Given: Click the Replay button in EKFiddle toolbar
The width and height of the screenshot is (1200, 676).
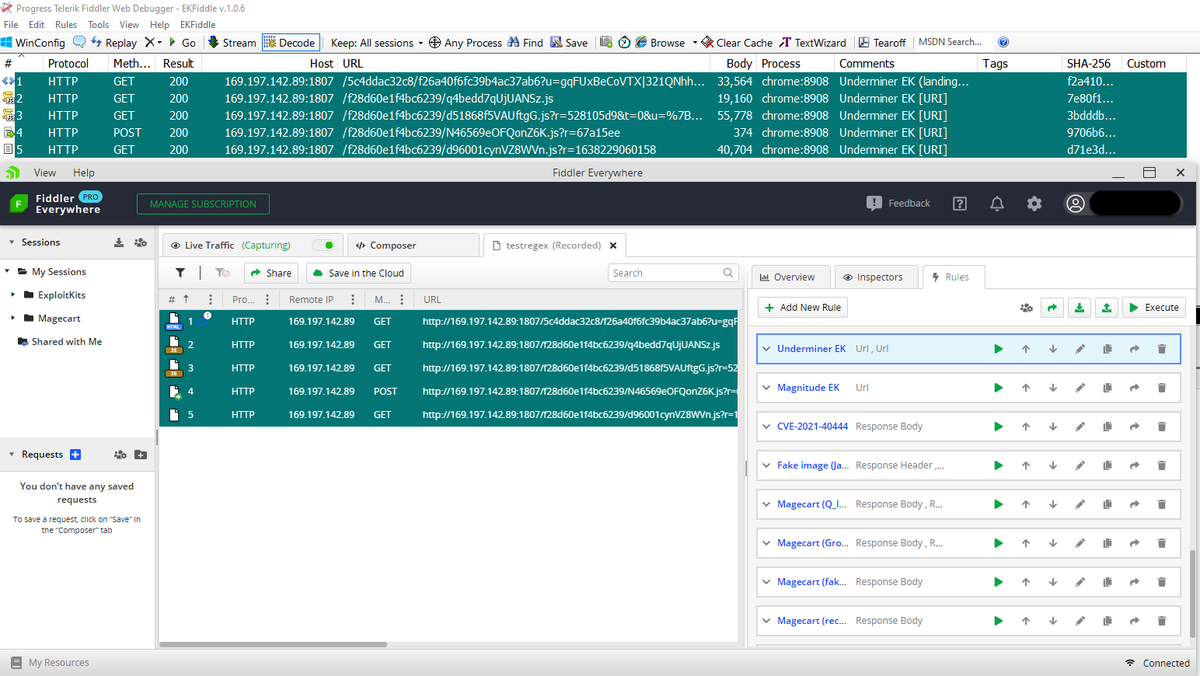Looking at the screenshot, I should [113, 43].
